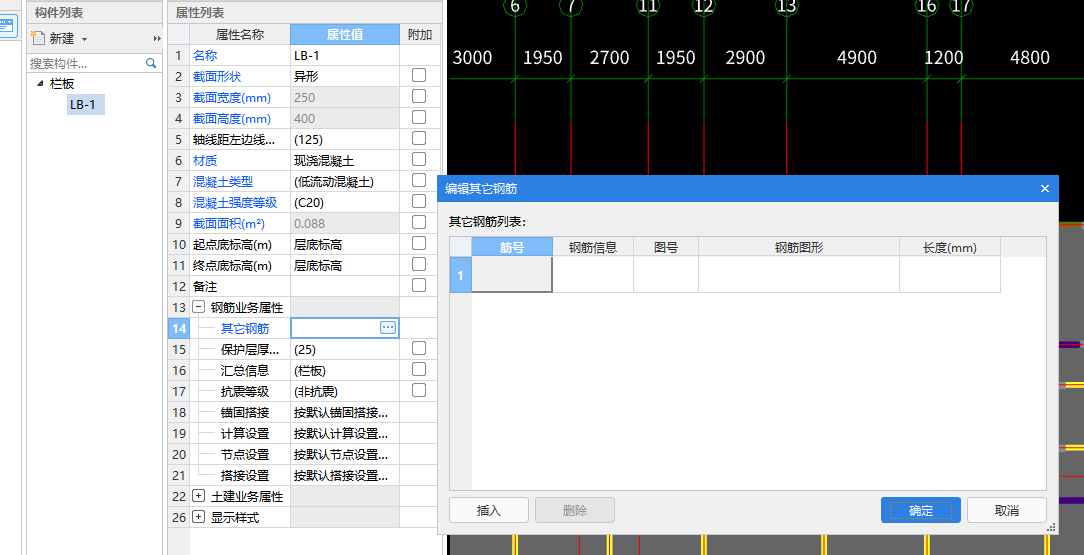Expand the 土建业务属性 group

tap(198, 496)
